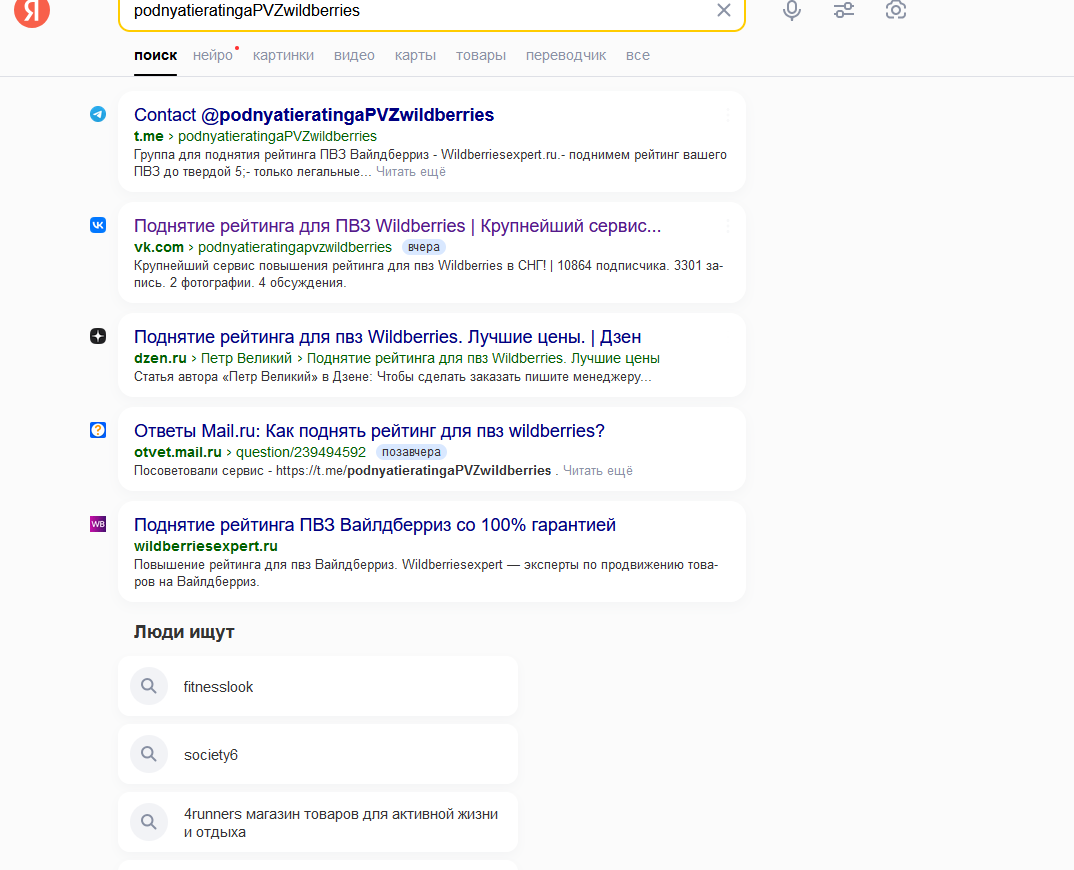Open image search camera icon
Viewport: 1074px width, 870px height.
click(x=895, y=10)
